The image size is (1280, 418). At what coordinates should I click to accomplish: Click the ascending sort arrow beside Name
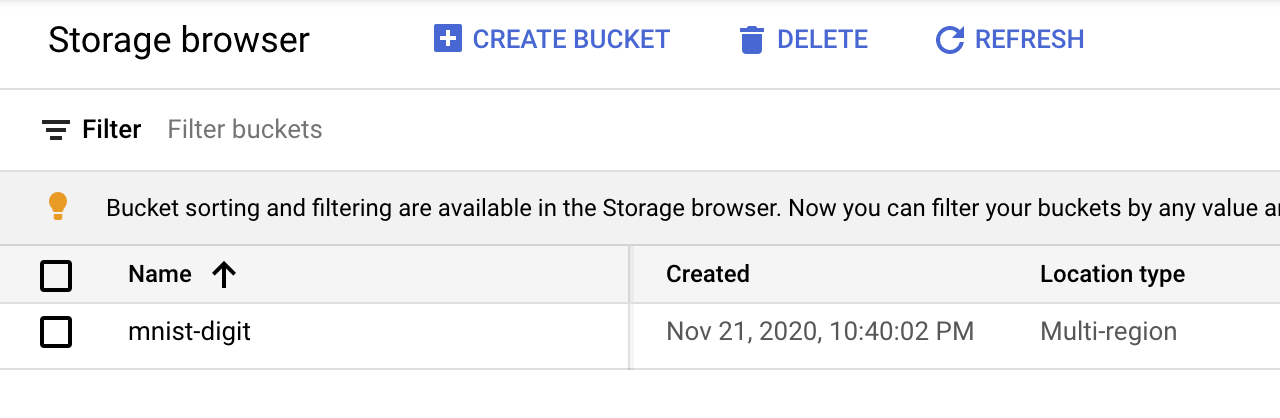pos(224,275)
